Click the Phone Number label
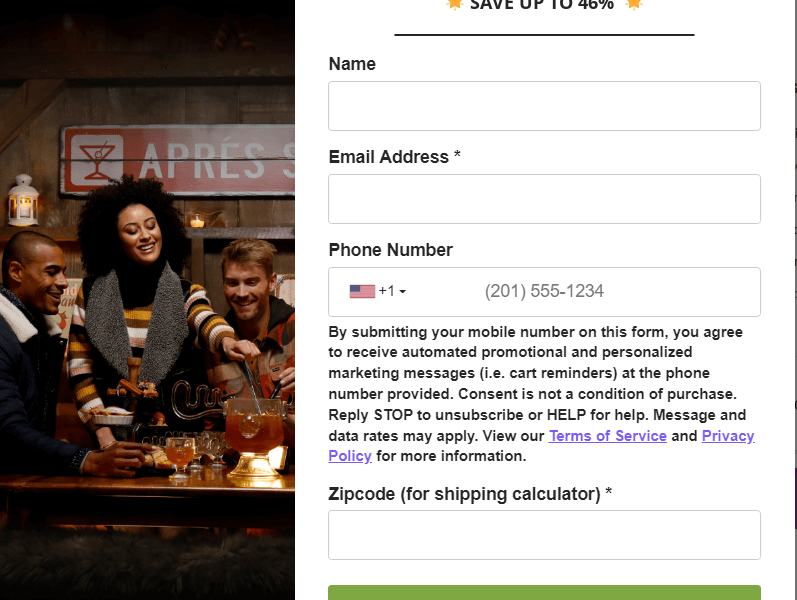 [390, 250]
